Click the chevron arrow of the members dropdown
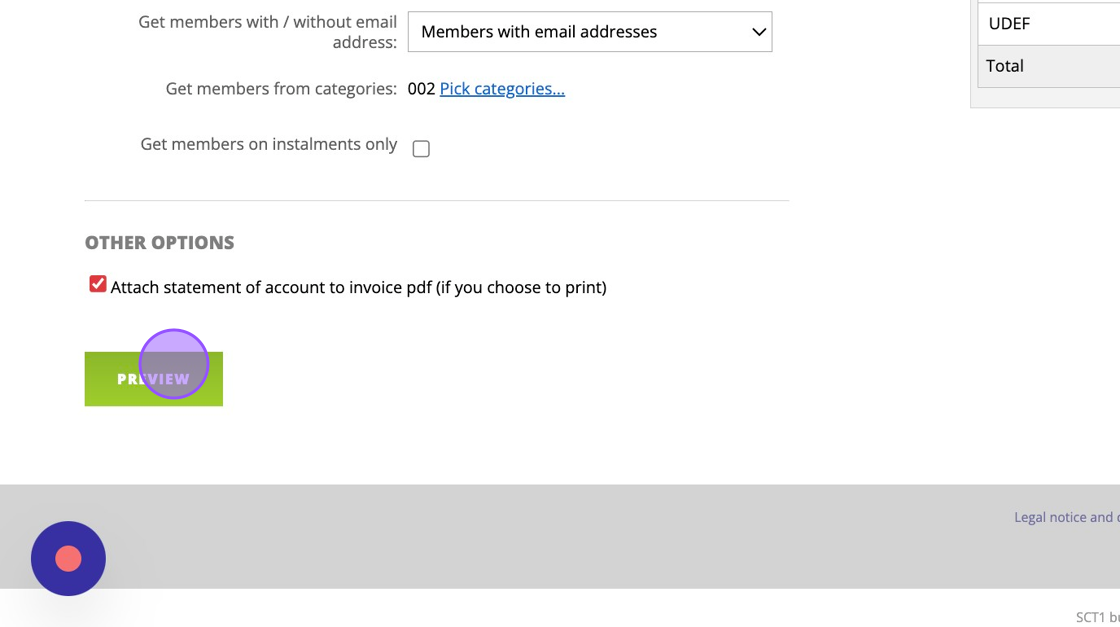The image size is (1120, 627). pos(759,32)
